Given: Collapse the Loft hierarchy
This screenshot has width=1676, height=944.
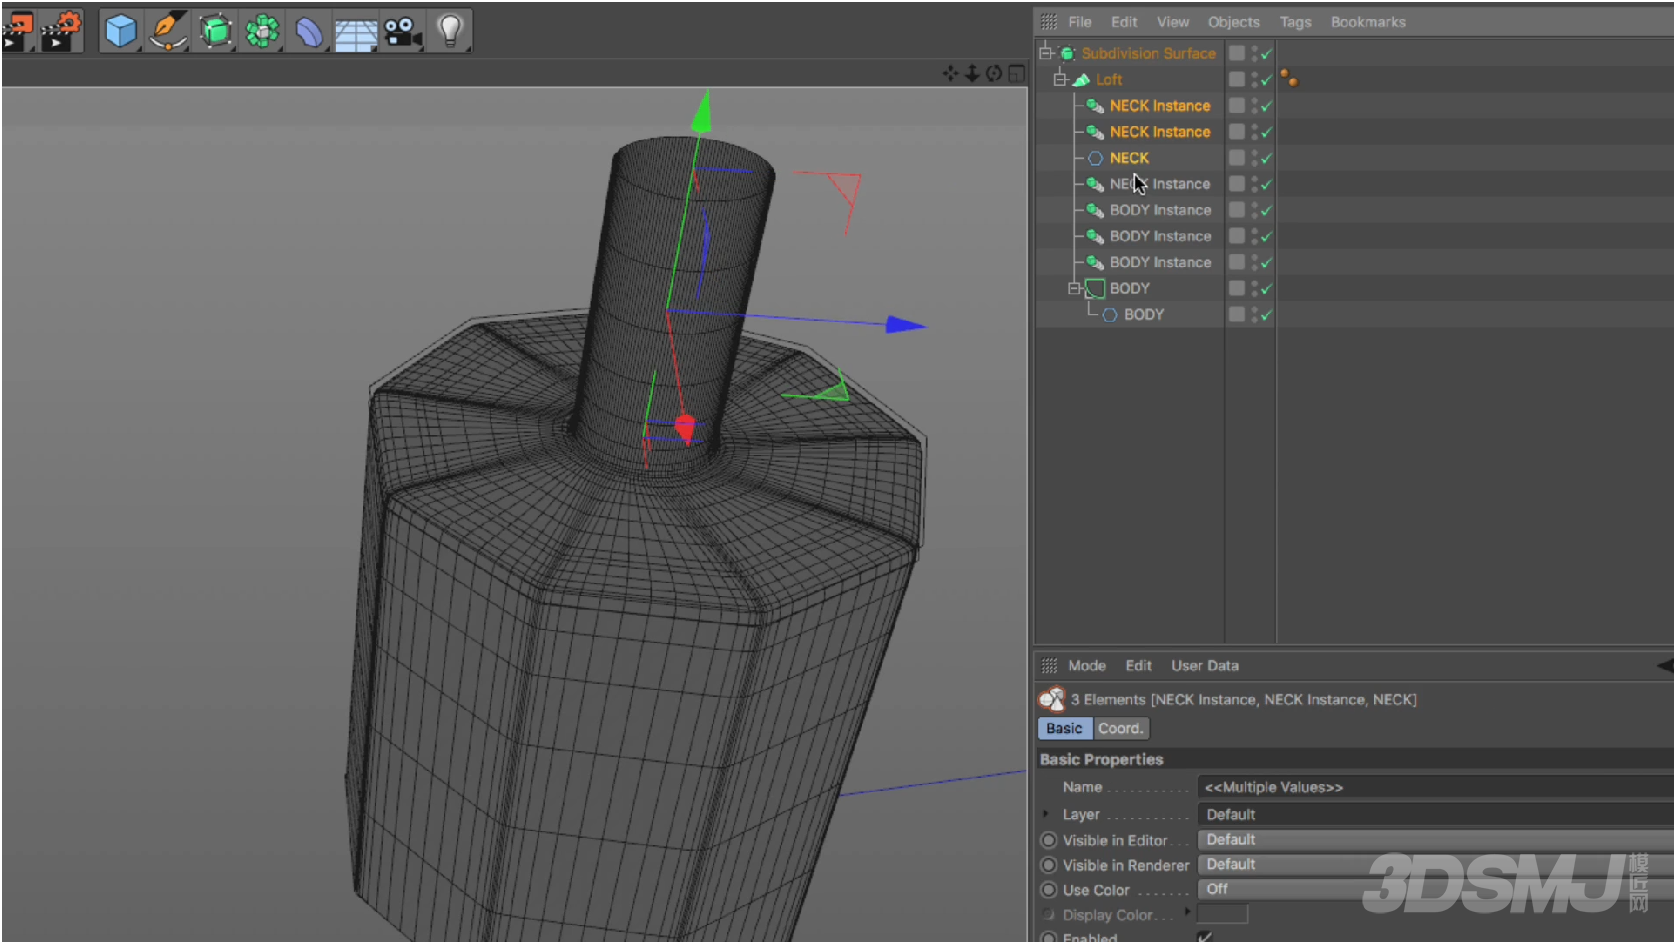Looking at the screenshot, I should (1060, 79).
